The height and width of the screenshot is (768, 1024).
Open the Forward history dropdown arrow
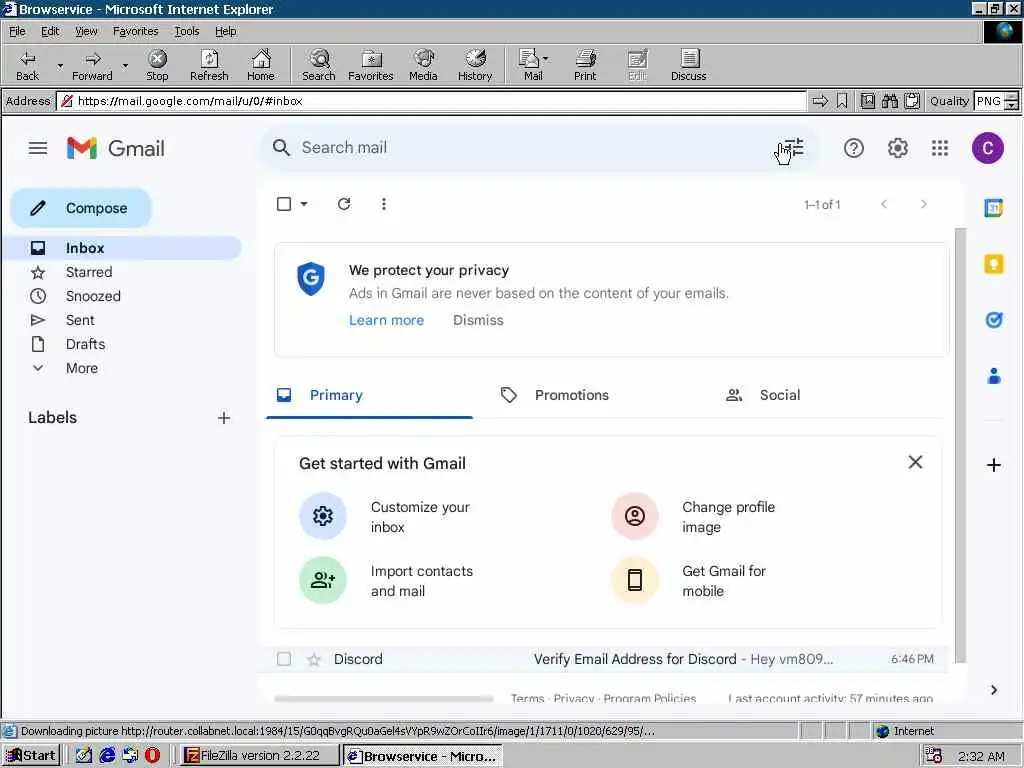pos(125,66)
